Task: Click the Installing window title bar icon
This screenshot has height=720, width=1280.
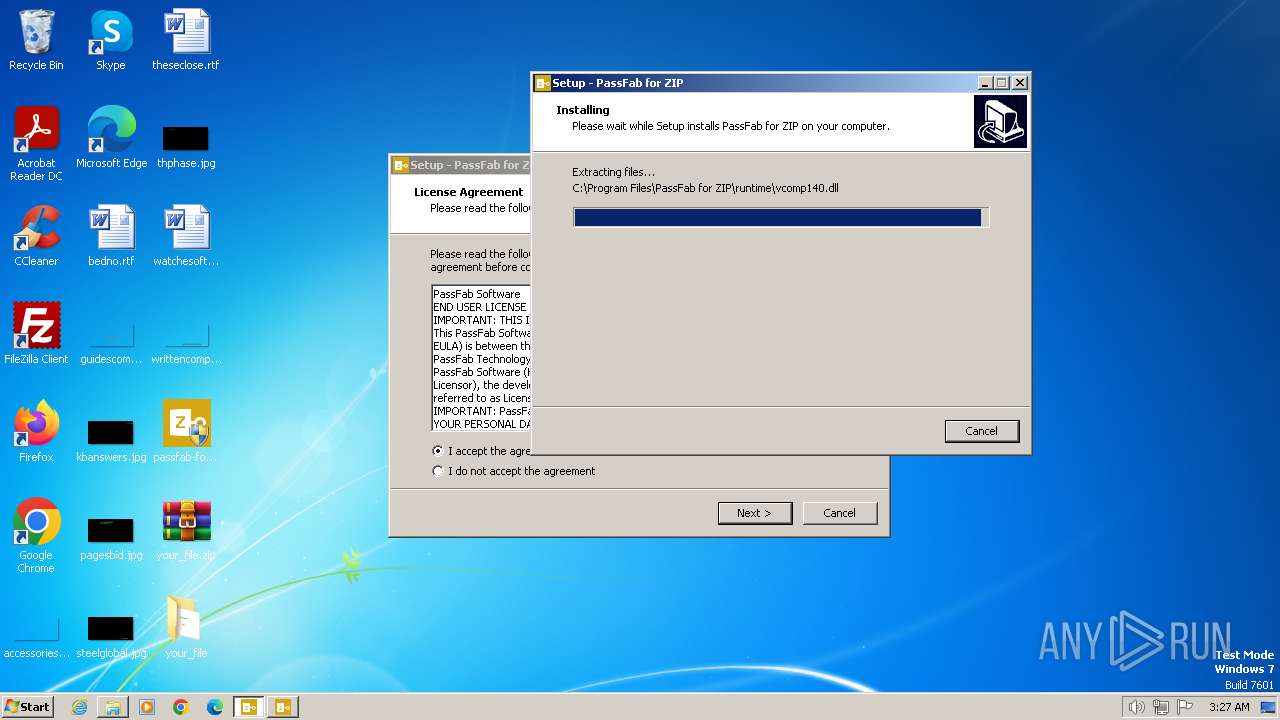Action: (543, 83)
